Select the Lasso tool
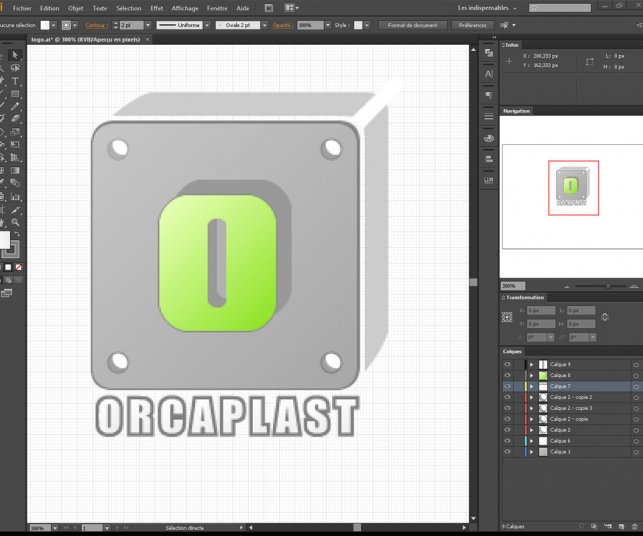This screenshot has height=536, width=643. point(15,68)
